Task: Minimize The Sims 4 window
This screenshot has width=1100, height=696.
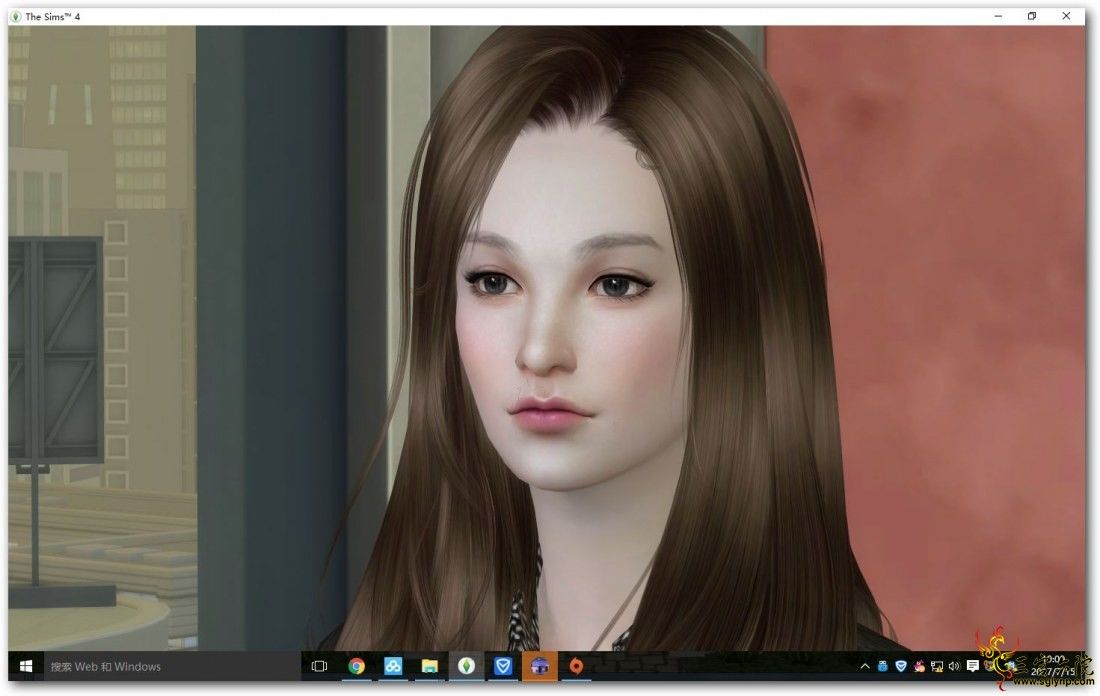Action: pos(998,16)
